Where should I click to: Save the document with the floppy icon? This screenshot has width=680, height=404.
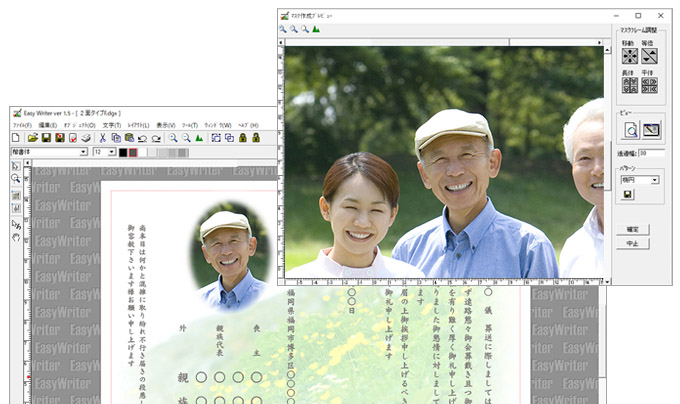pyautogui.click(x=46, y=138)
